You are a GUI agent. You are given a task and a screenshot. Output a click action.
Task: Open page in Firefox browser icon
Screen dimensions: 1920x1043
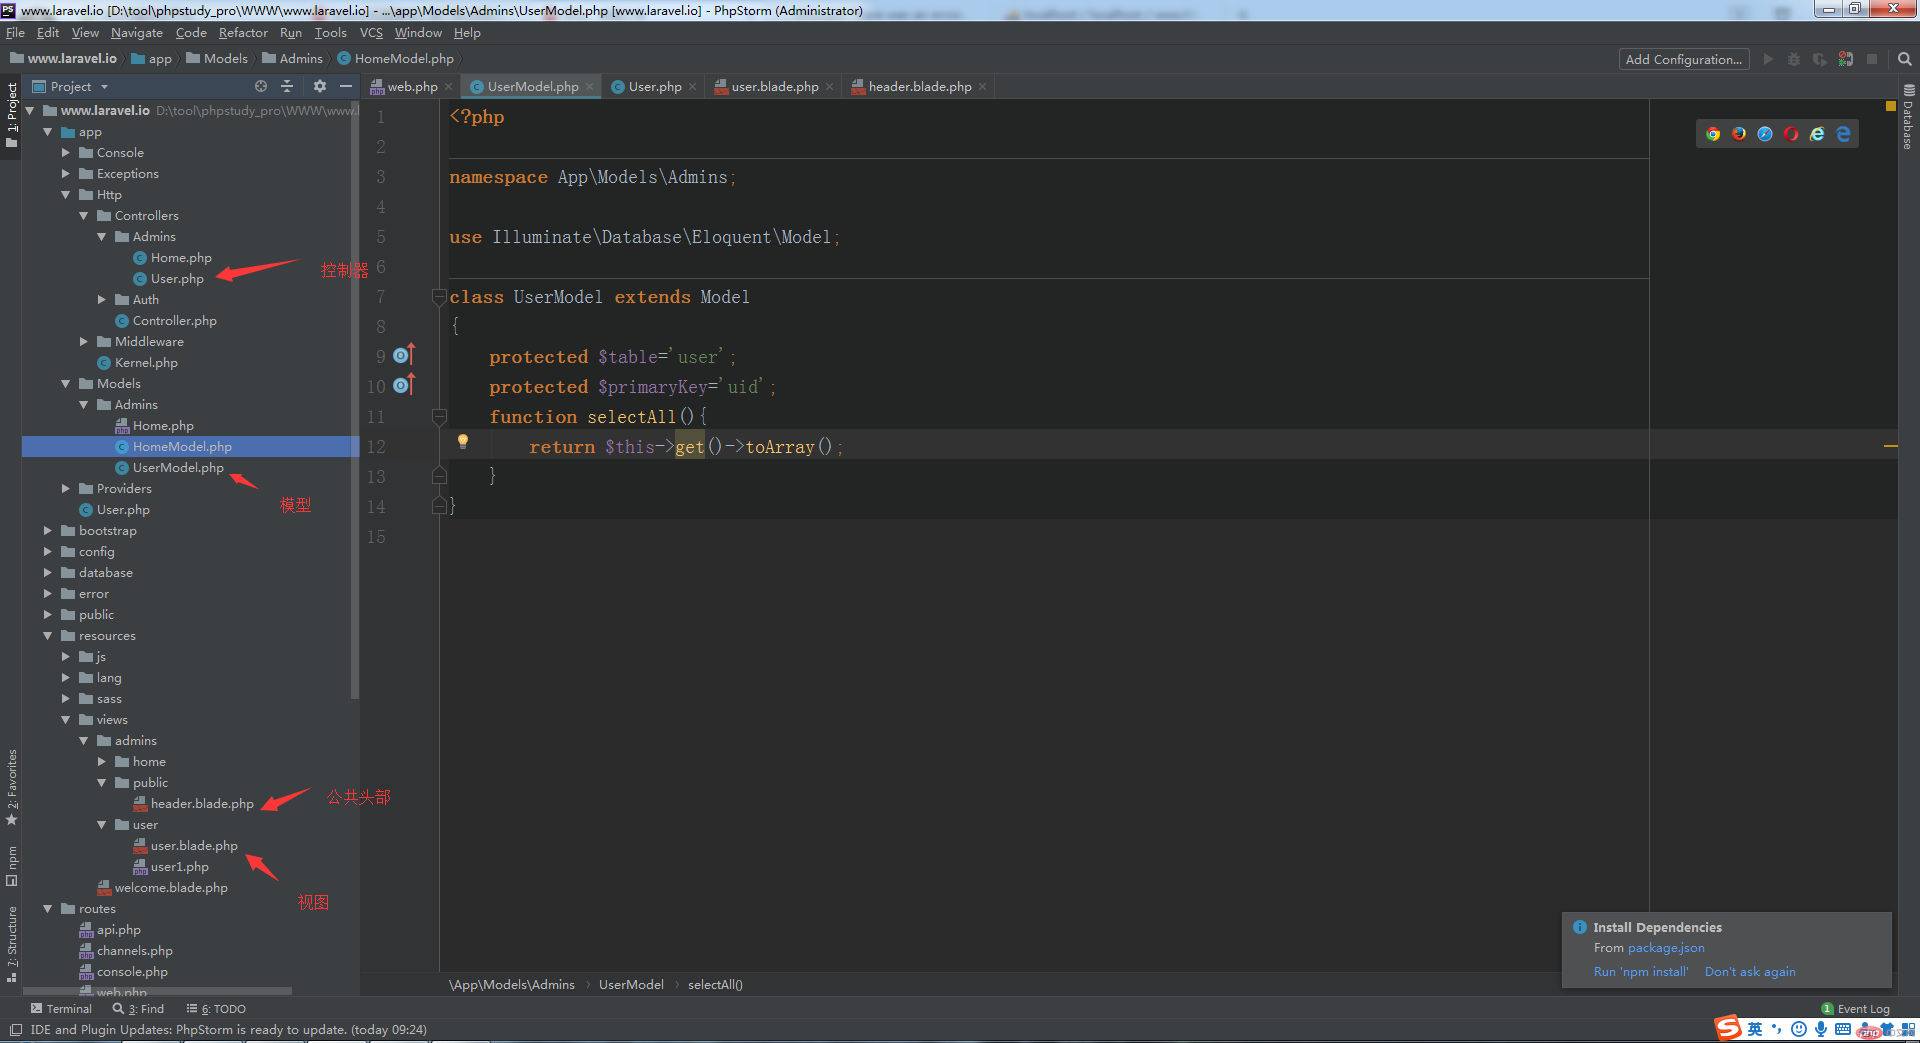pyautogui.click(x=1739, y=134)
